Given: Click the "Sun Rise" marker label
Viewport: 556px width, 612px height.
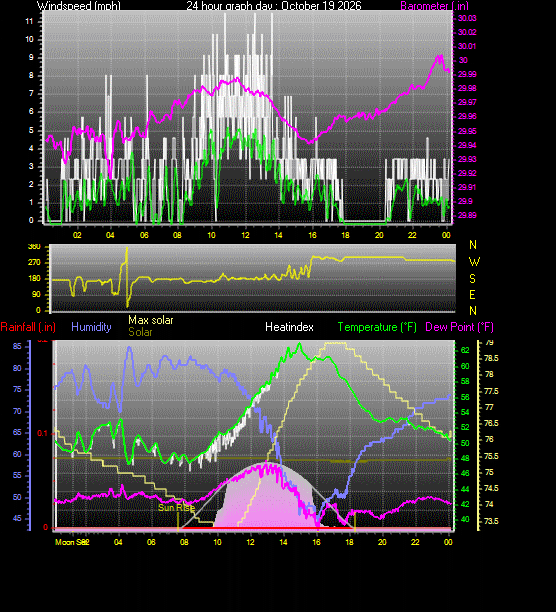Looking at the screenshot, I should (x=176, y=507).
